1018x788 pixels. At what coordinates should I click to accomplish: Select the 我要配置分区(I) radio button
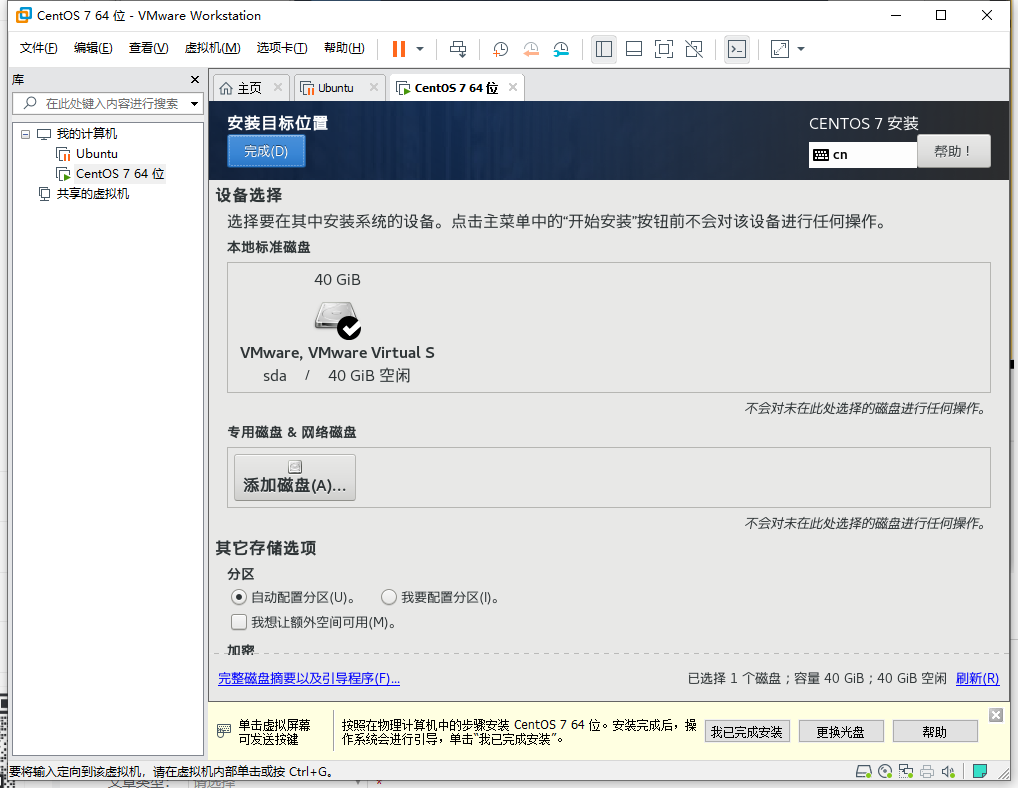(389, 597)
